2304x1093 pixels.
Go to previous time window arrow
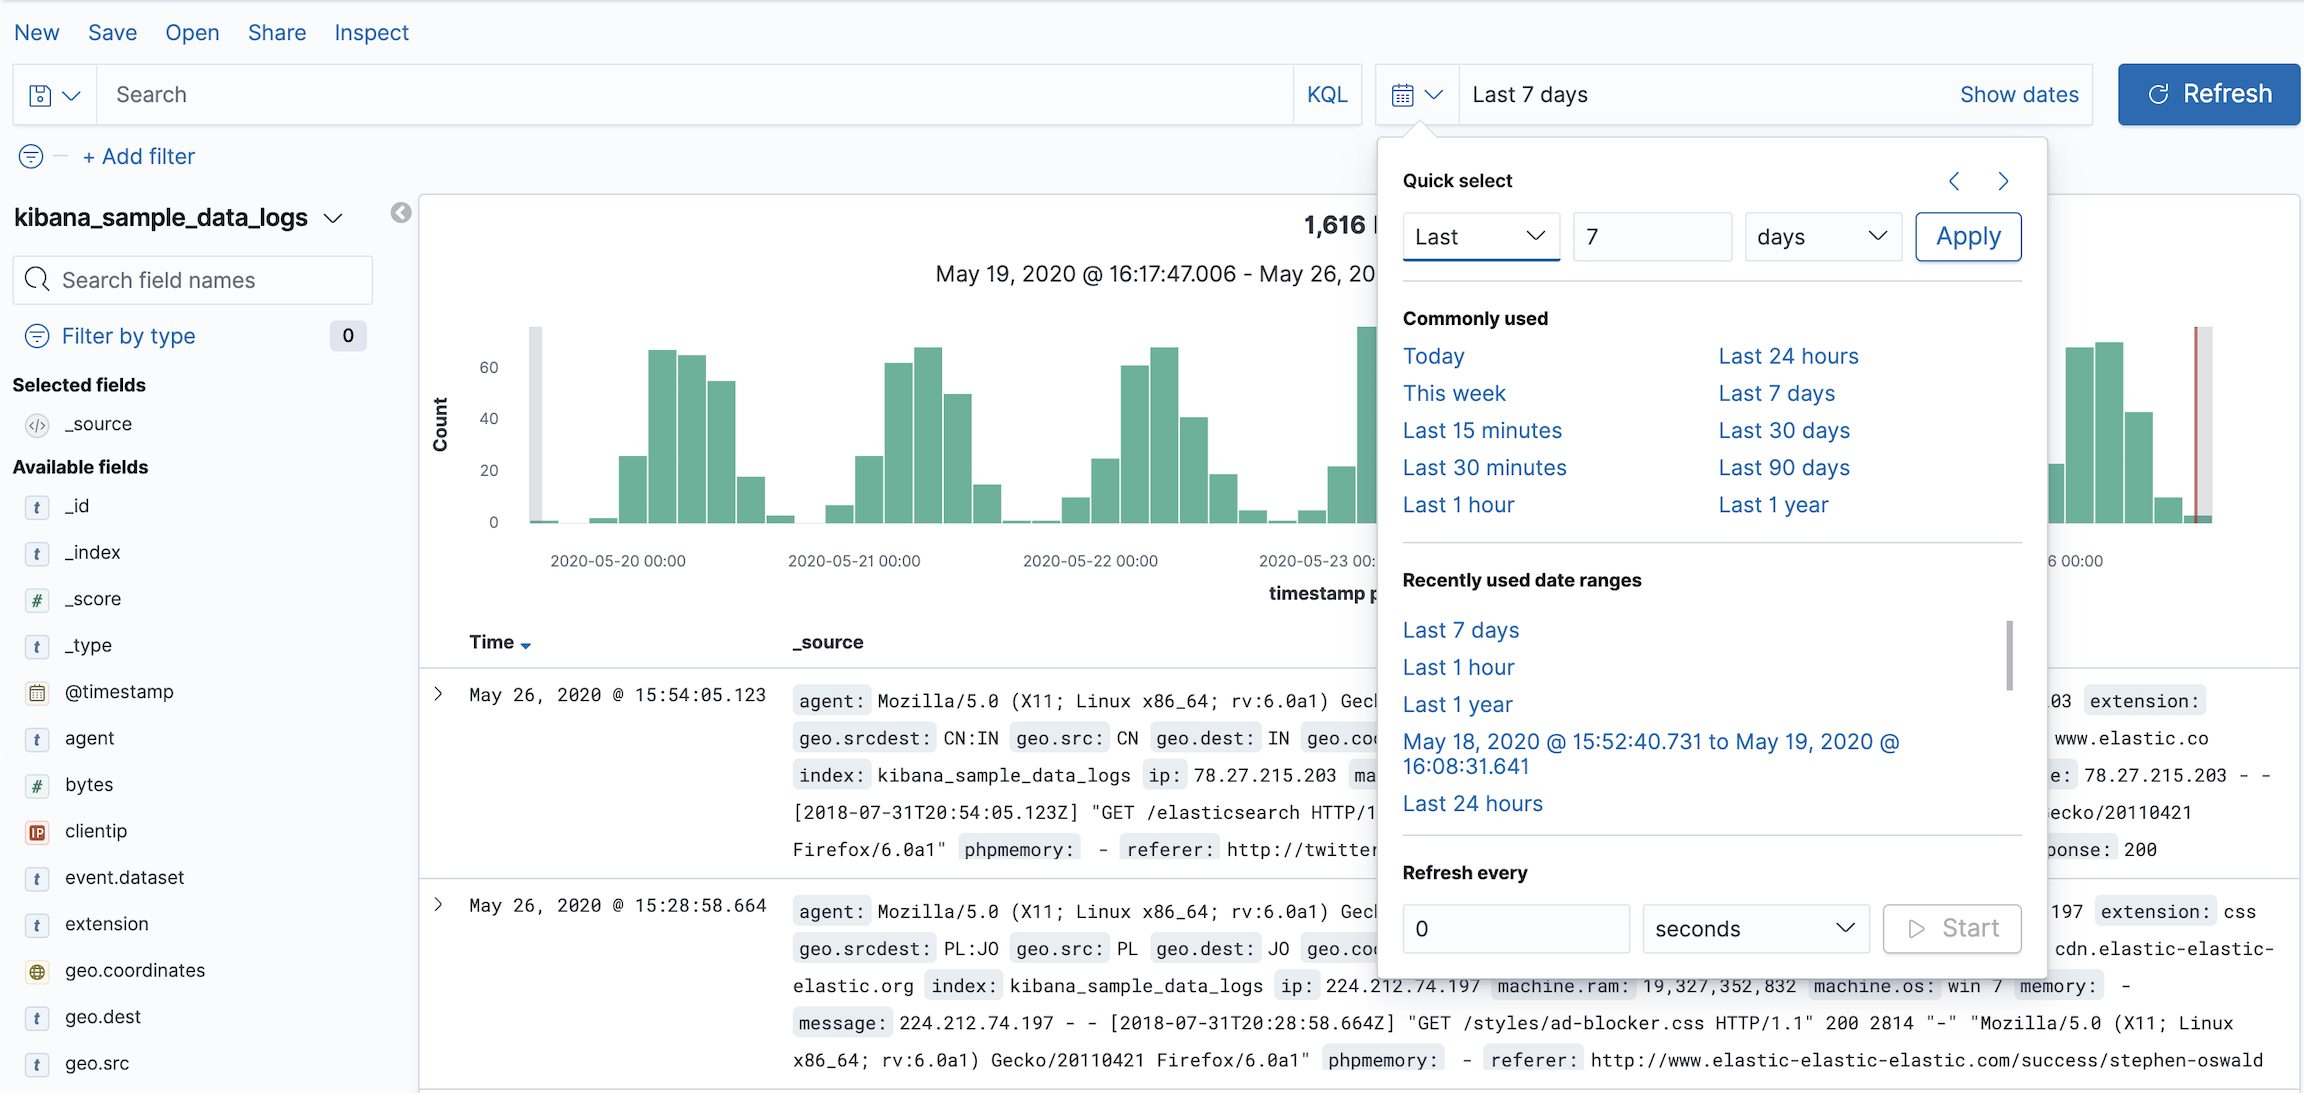pyautogui.click(x=1954, y=181)
